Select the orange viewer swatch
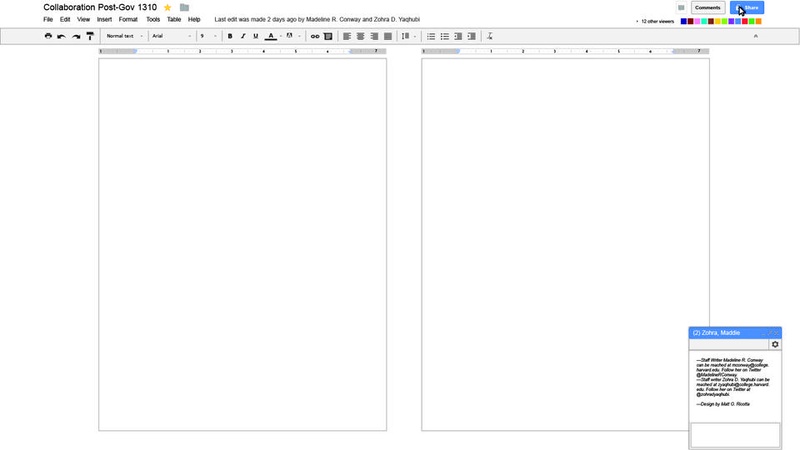Screen dimensions: 800x450 [759, 21]
